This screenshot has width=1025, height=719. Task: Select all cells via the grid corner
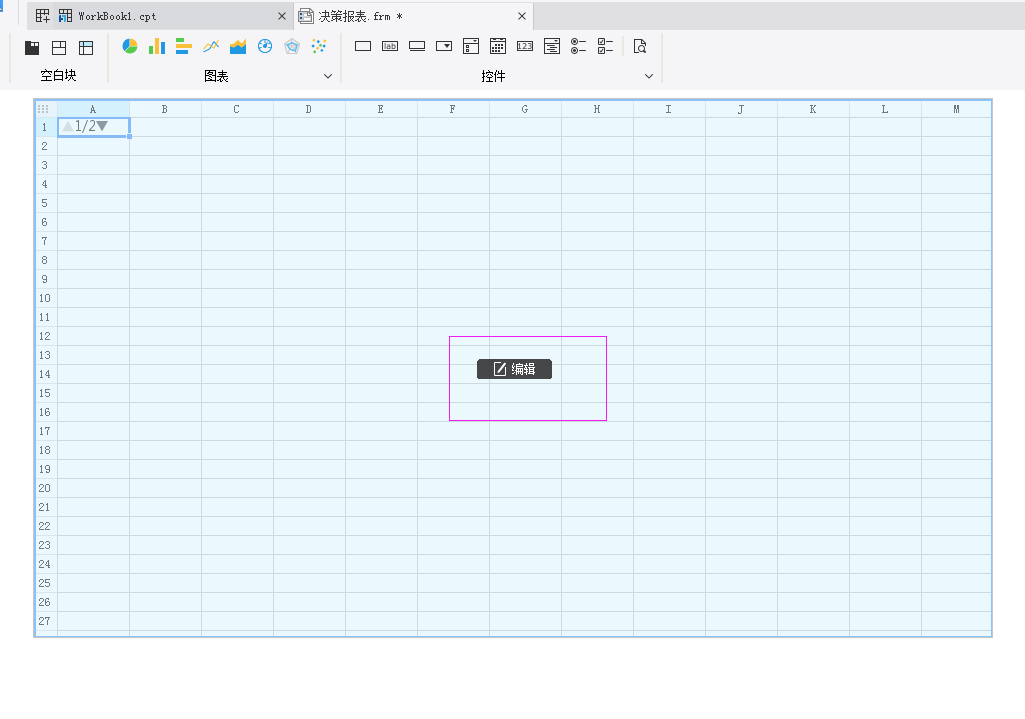click(x=43, y=109)
